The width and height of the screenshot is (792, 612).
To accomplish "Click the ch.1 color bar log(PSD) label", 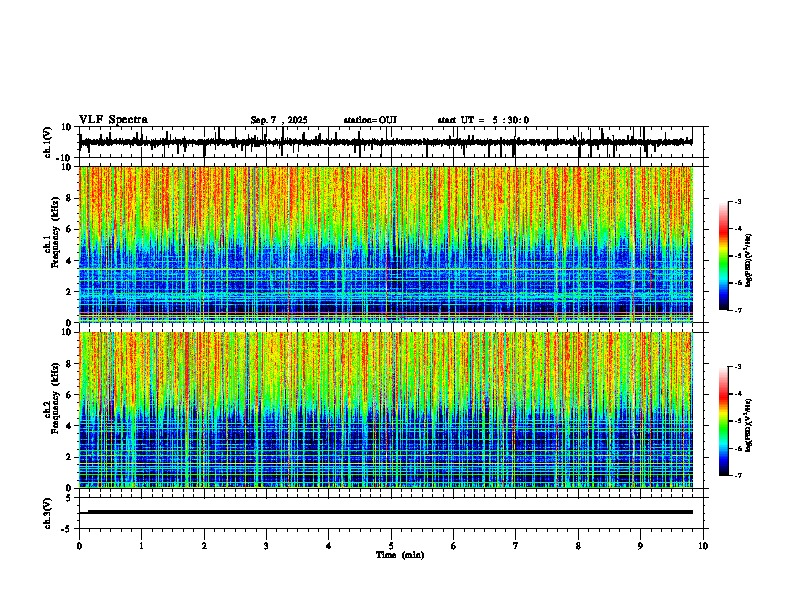I will pyautogui.click(x=749, y=260).
